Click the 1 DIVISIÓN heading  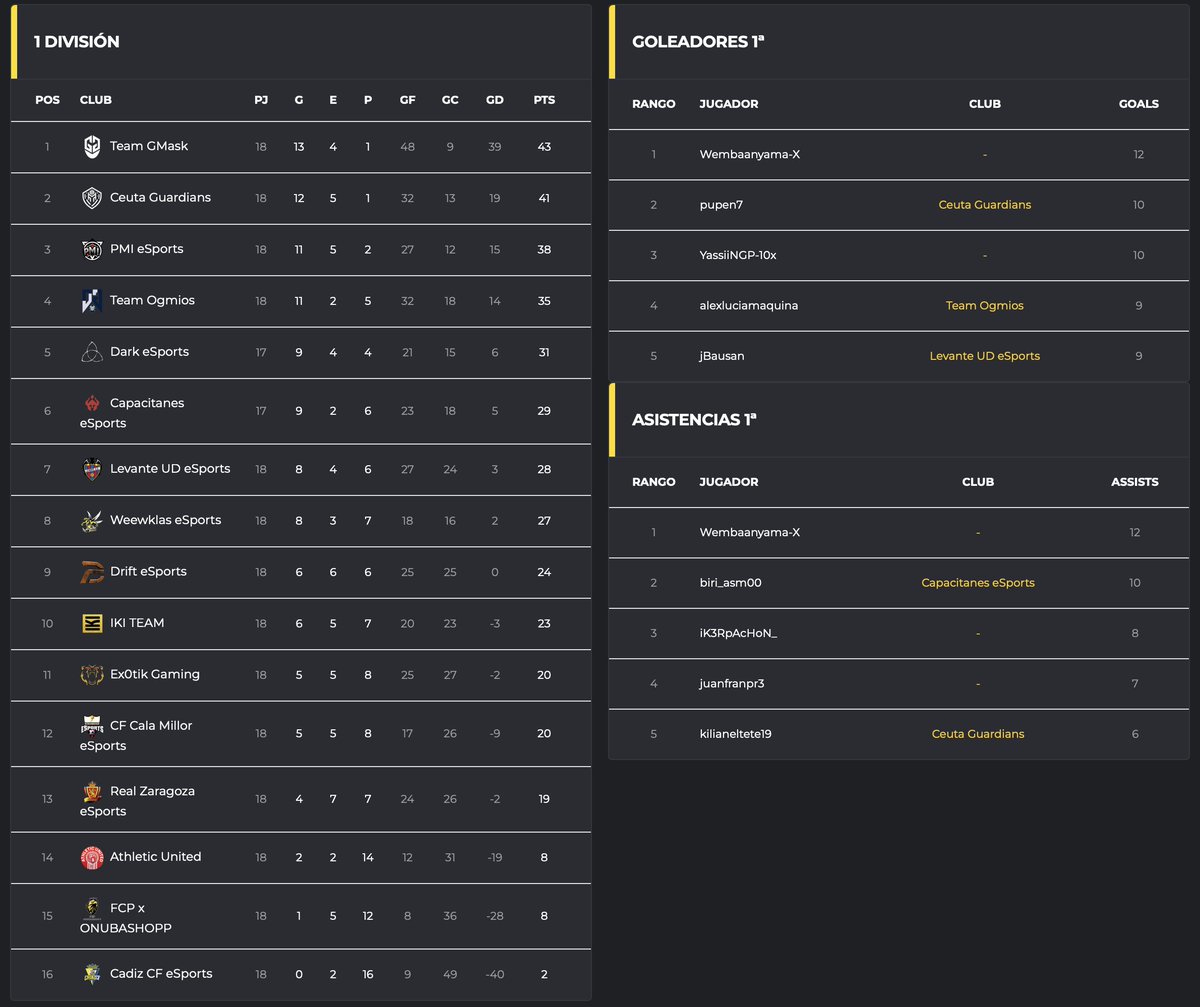tap(76, 42)
